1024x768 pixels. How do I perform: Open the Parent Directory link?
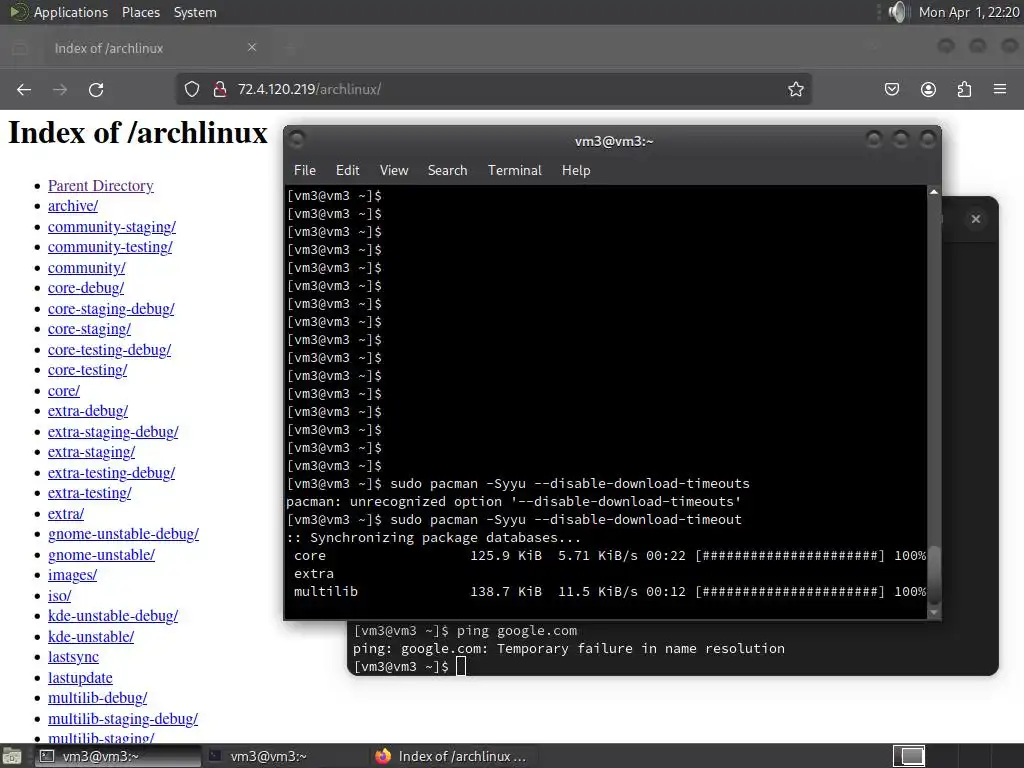tap(101, 185)
